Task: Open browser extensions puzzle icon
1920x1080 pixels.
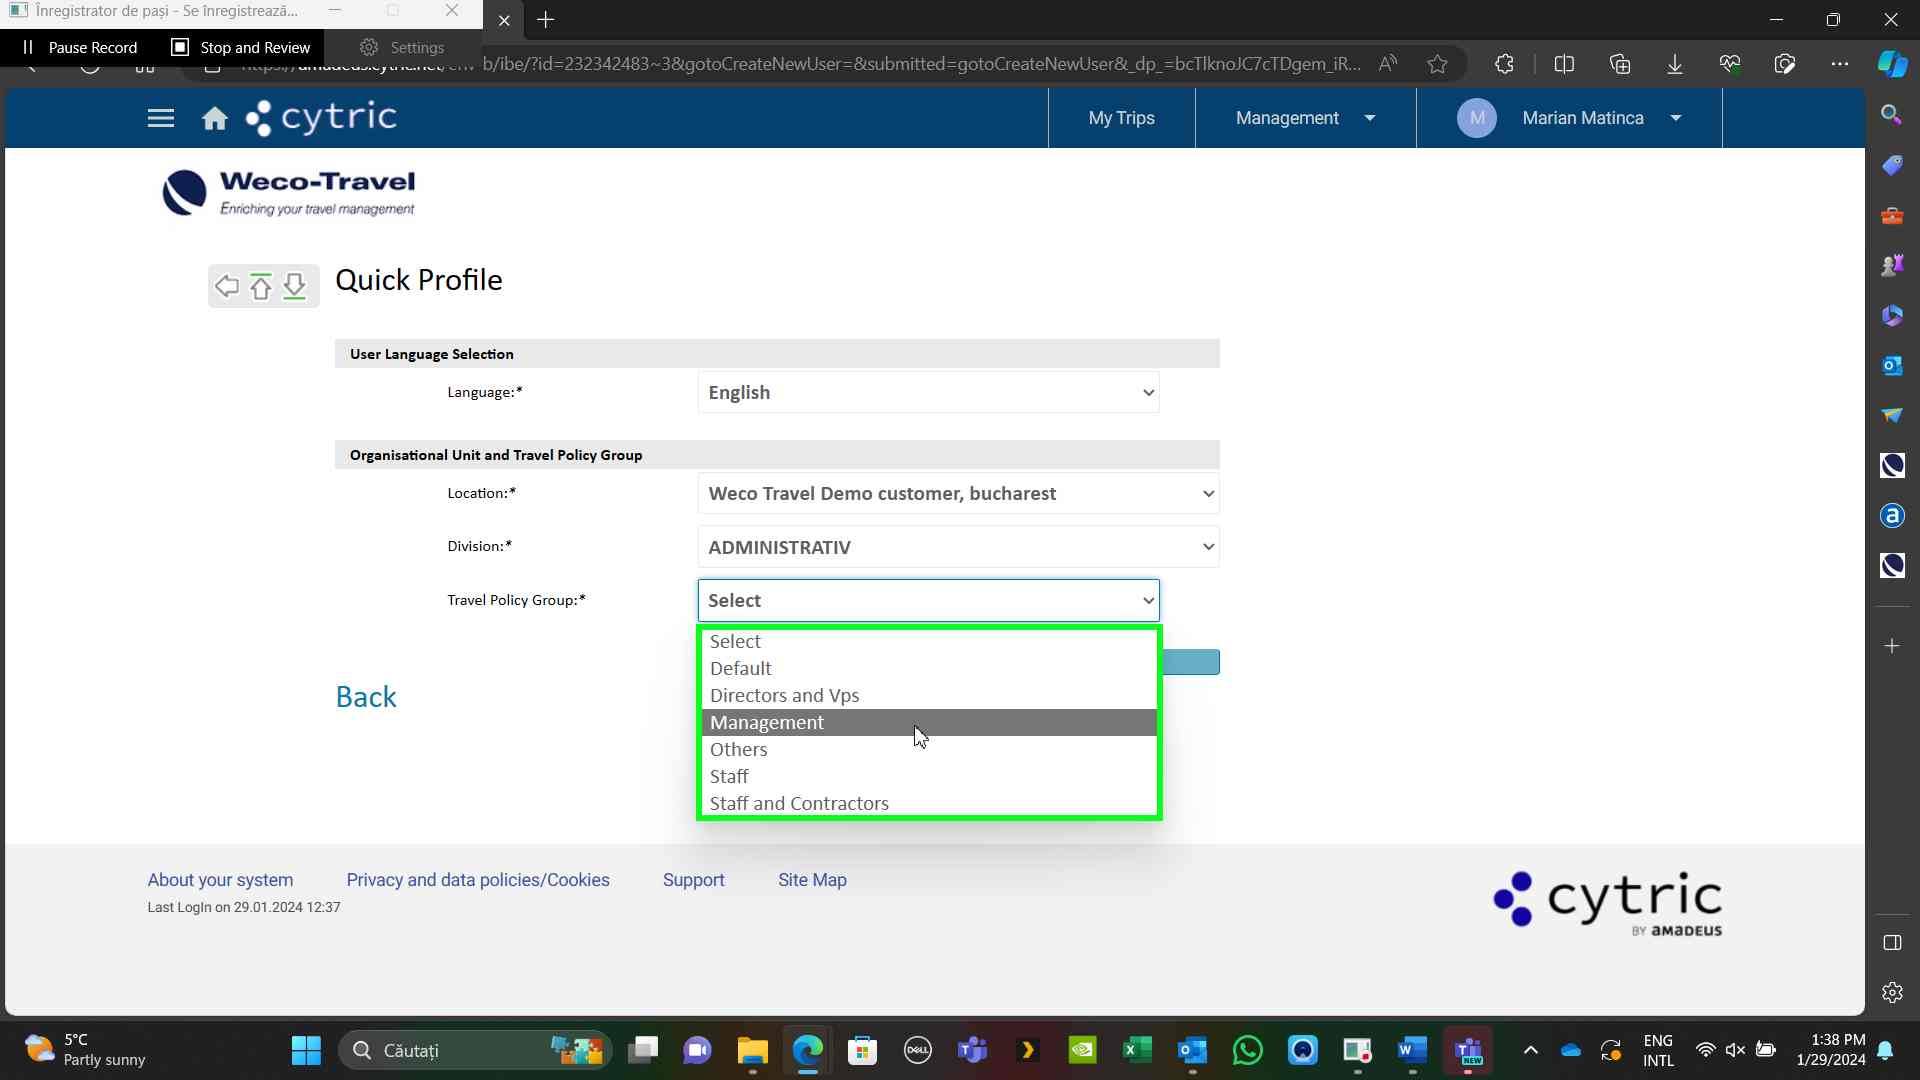Action: pyautogui.click(x=1504, y=64)
